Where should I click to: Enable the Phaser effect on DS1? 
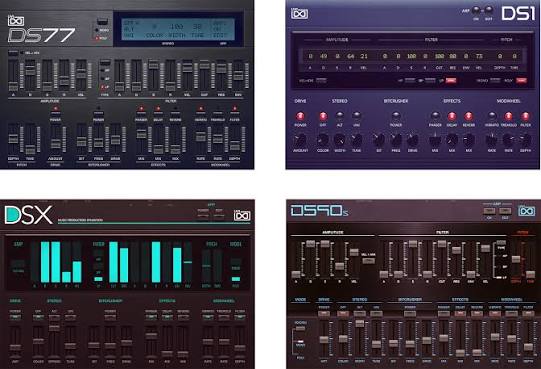[435, 116]
